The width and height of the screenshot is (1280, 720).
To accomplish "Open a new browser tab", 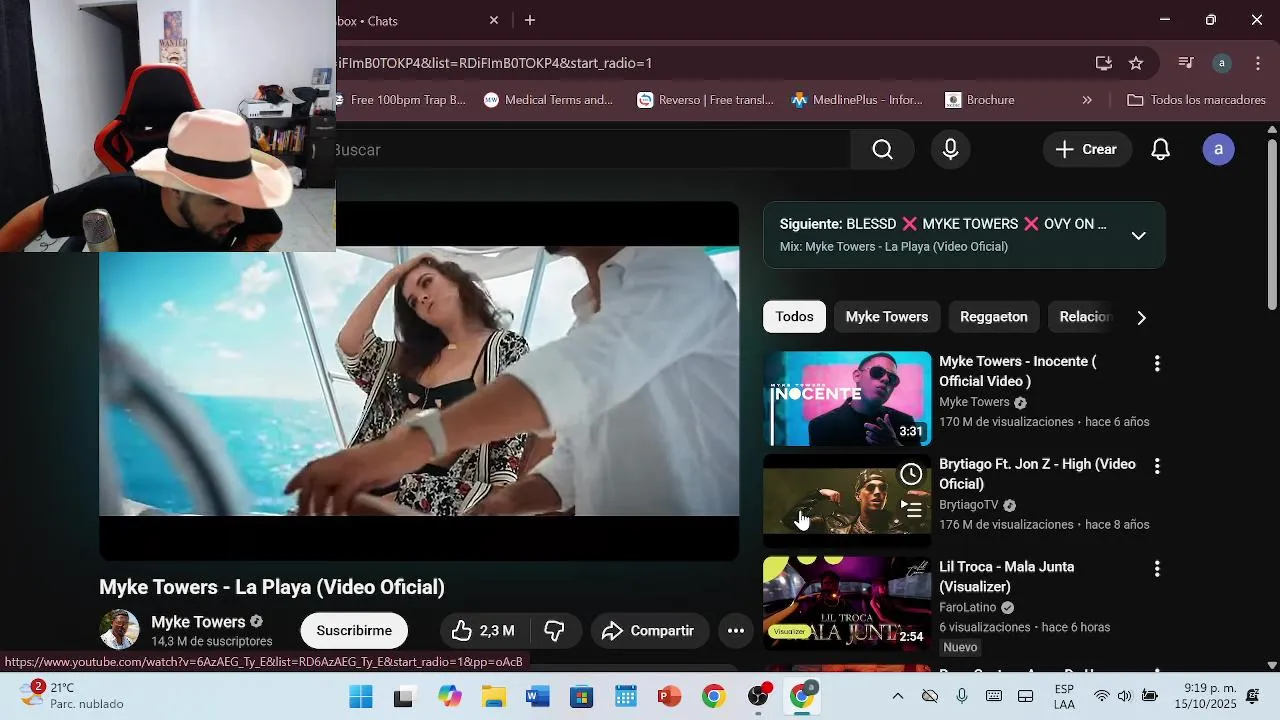I will 530,20.
